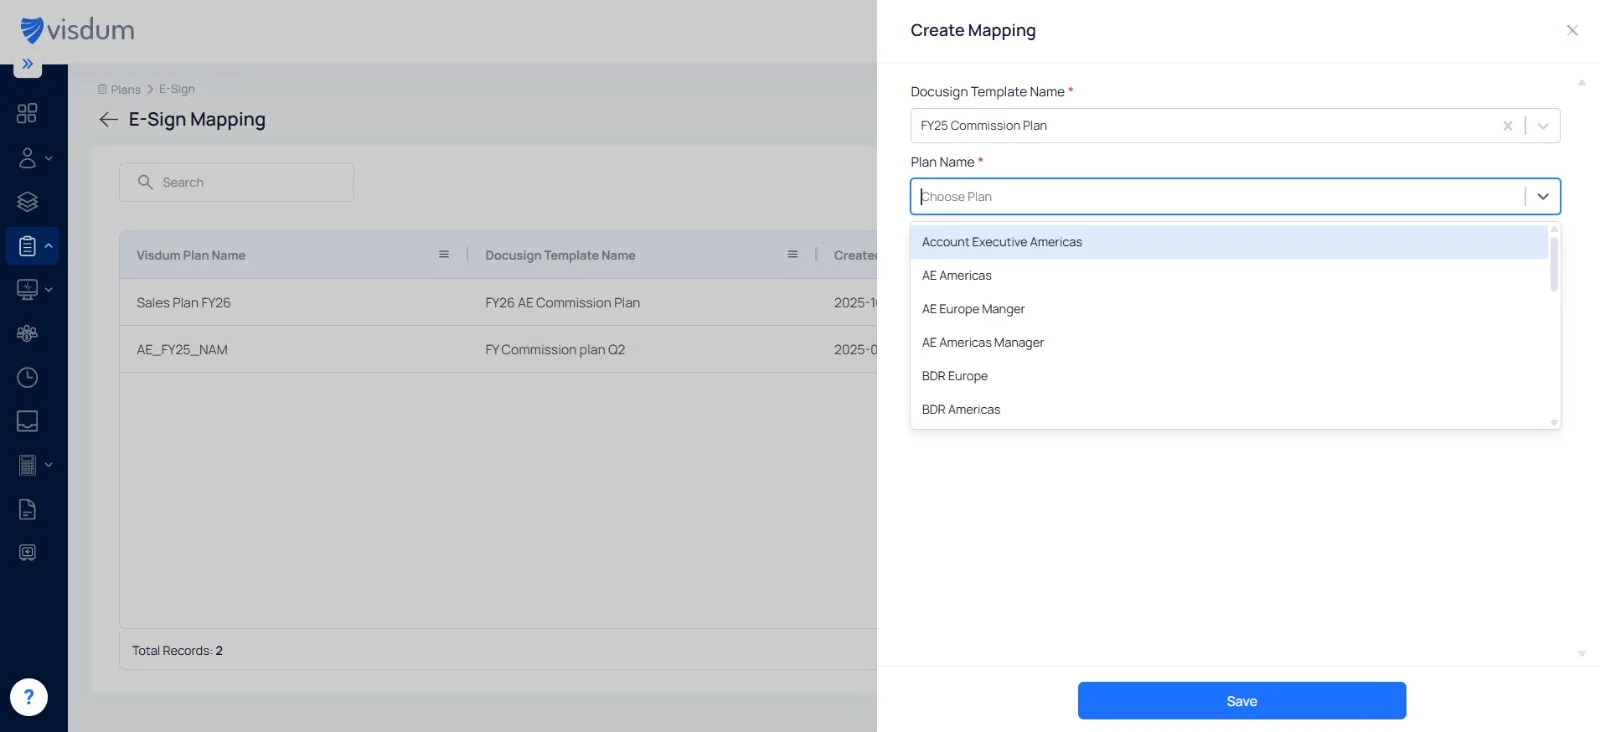The height and width of the screenshot is (732, 1600).
Task: Click the Save button
Action: pyautogui.click(x=1242, y=701)
